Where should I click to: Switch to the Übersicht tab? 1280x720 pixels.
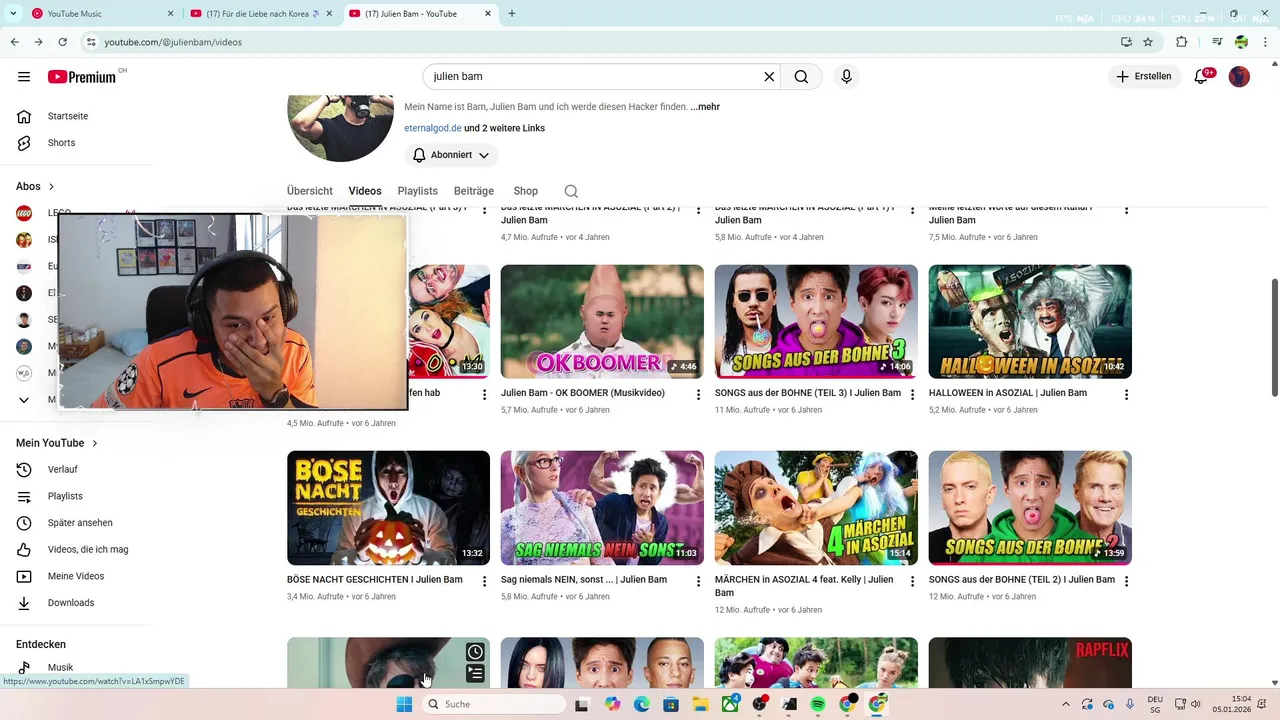pos(310,191)
